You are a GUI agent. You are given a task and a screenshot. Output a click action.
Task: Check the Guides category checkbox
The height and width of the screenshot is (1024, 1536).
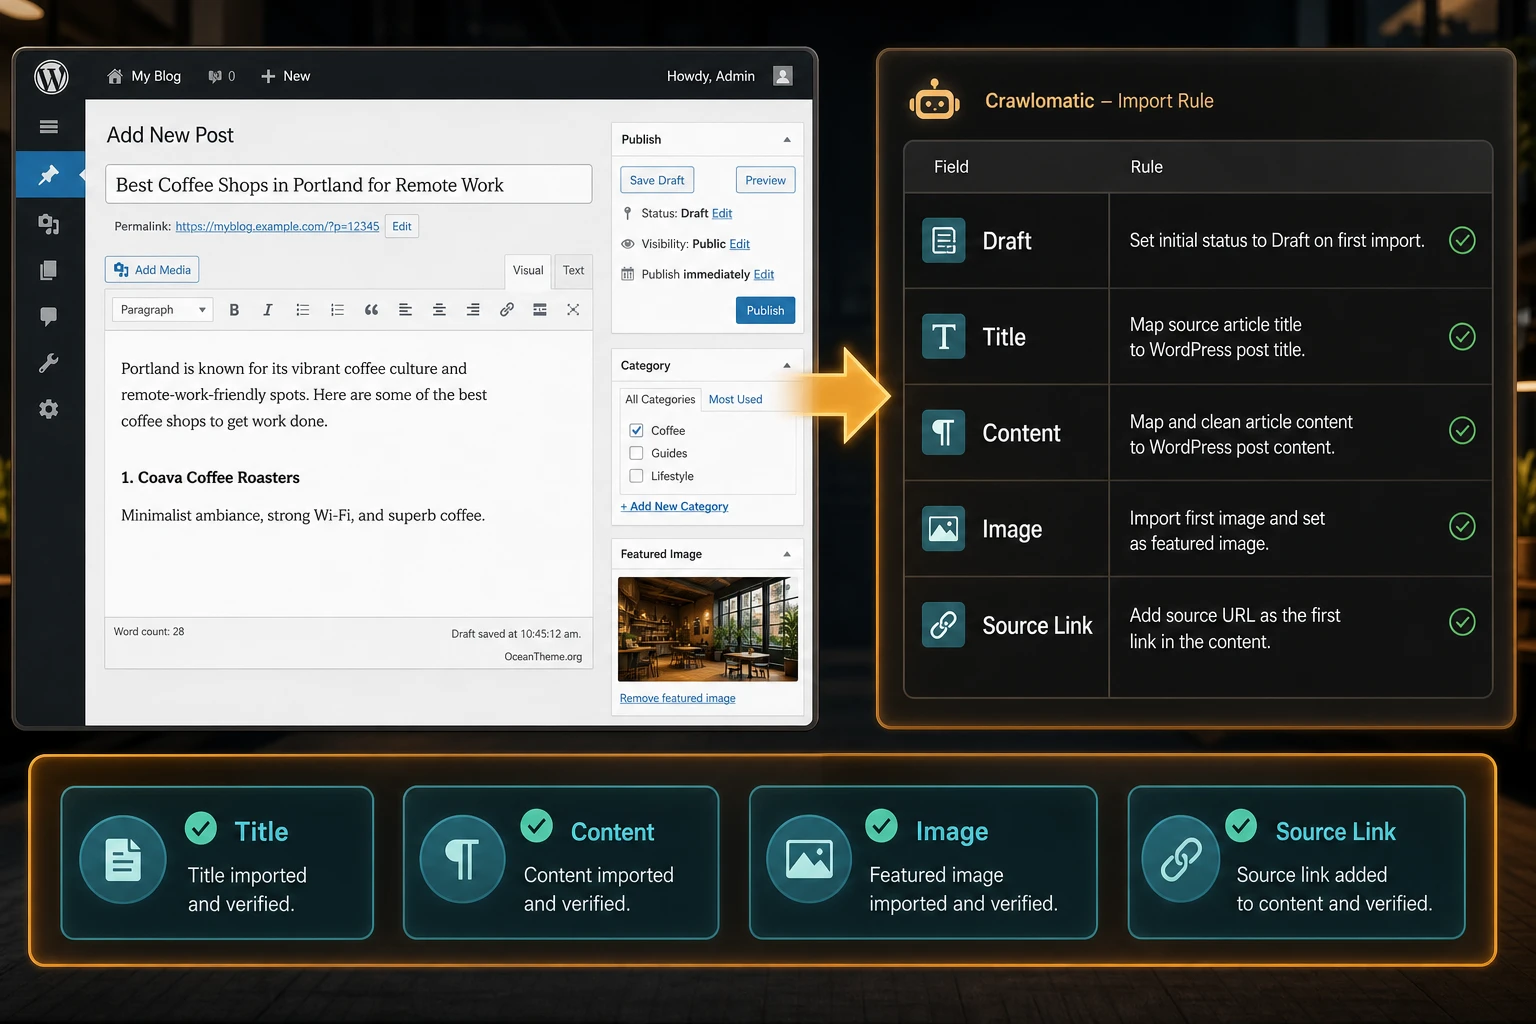coord(636,453)
